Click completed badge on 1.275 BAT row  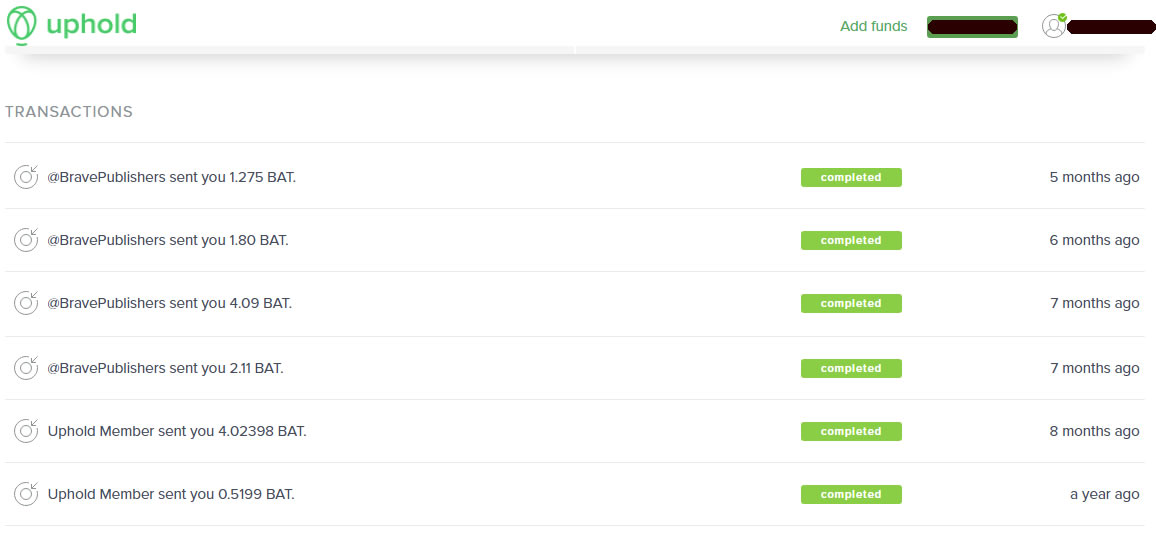pos(851,178)
